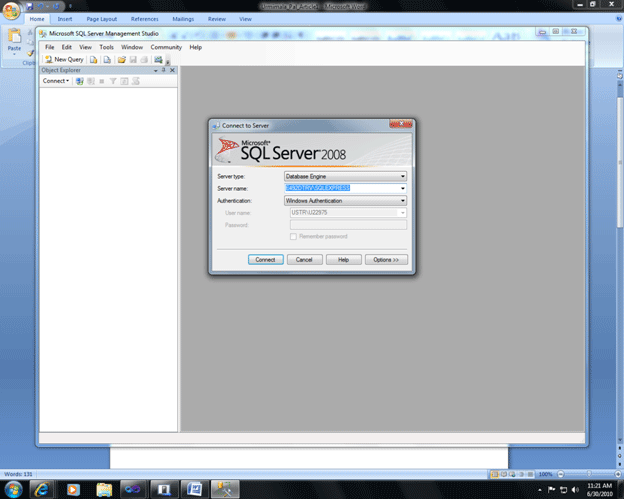Viewport: 624px width, 499px height.
Task: Click the Options >> button
Action: click(386, 260)
